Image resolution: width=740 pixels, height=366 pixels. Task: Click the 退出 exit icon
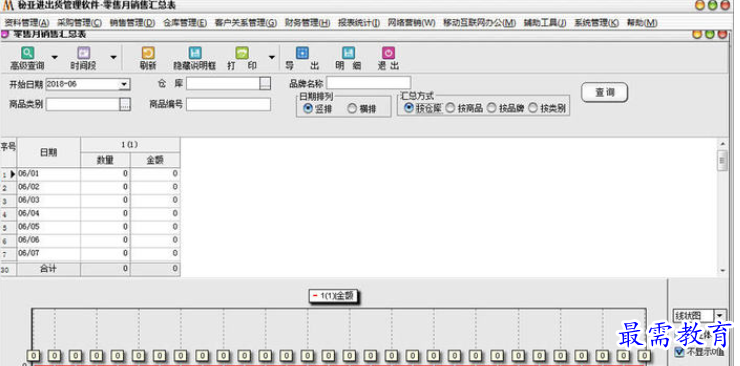point(388,53)
